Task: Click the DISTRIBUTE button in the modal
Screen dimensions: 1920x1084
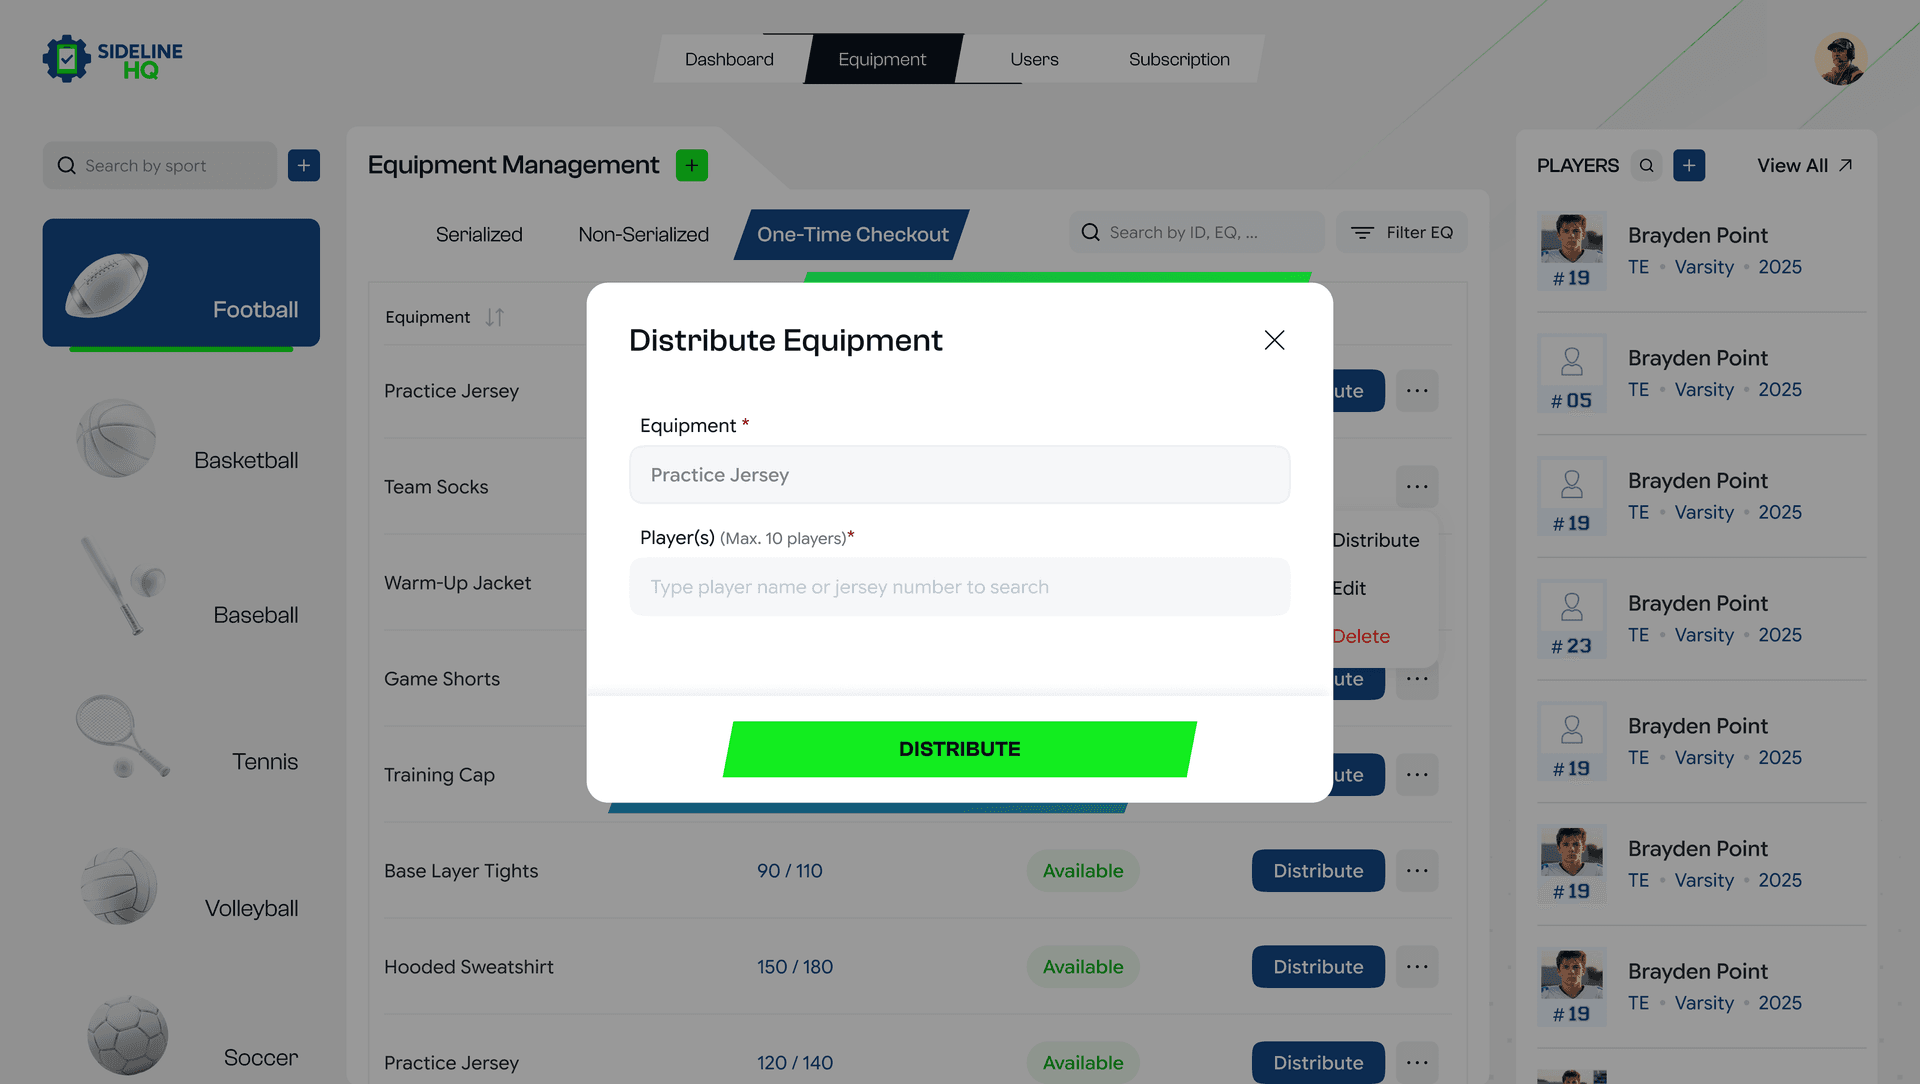Action: coord(959,748)
